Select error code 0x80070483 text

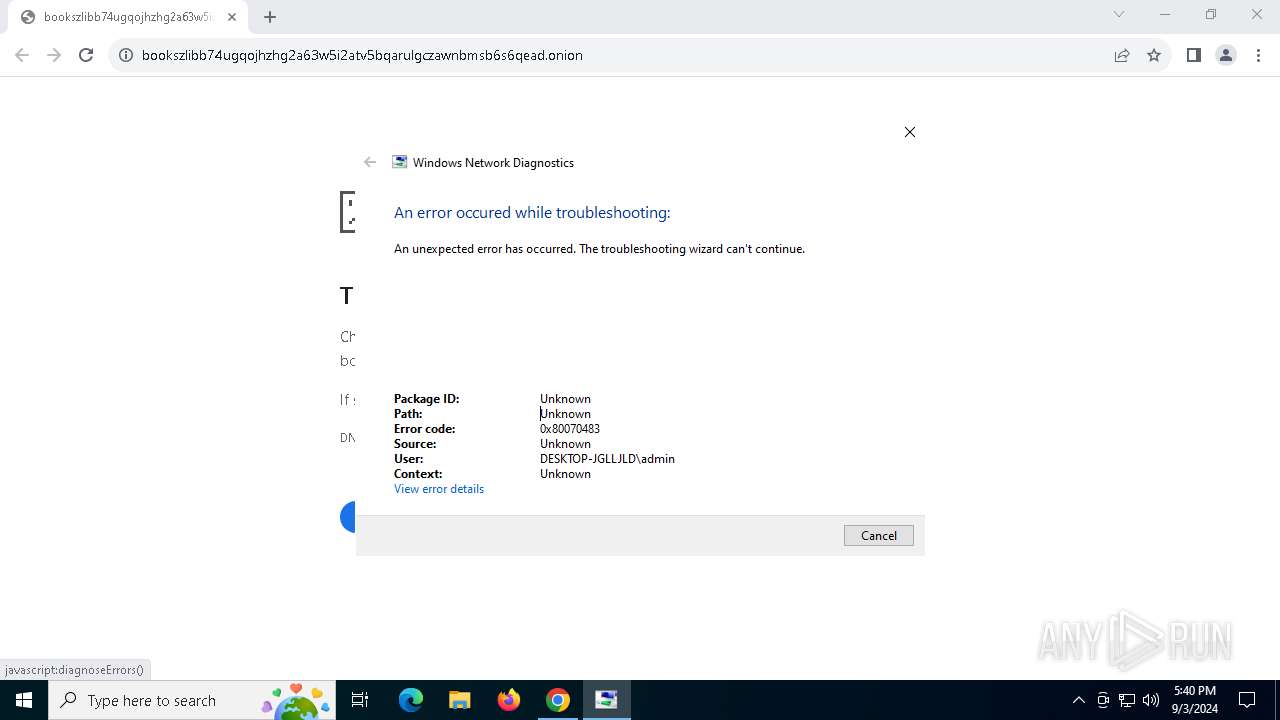(570, 429)
